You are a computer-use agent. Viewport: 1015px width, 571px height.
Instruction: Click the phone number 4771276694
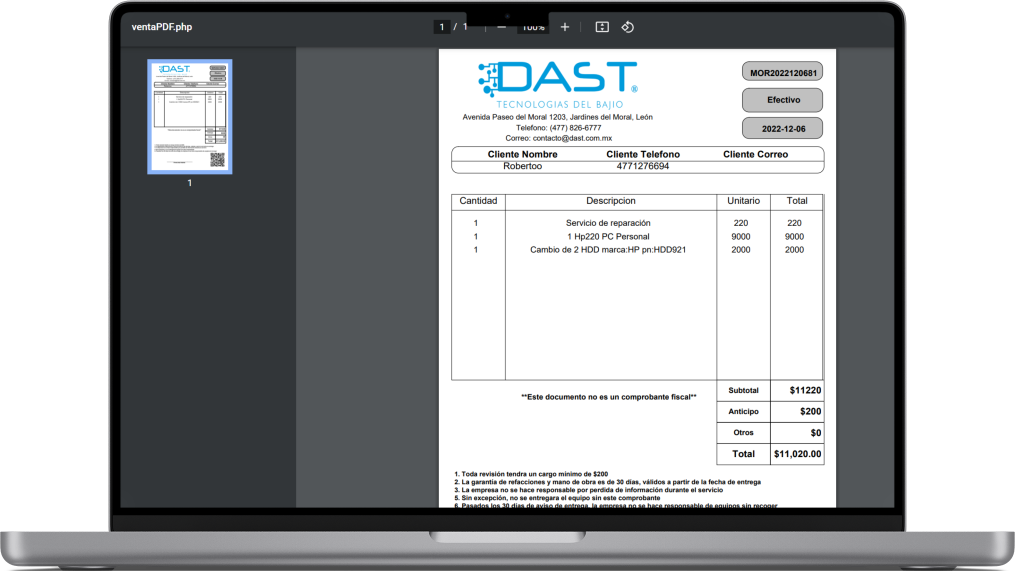[643, 166]
